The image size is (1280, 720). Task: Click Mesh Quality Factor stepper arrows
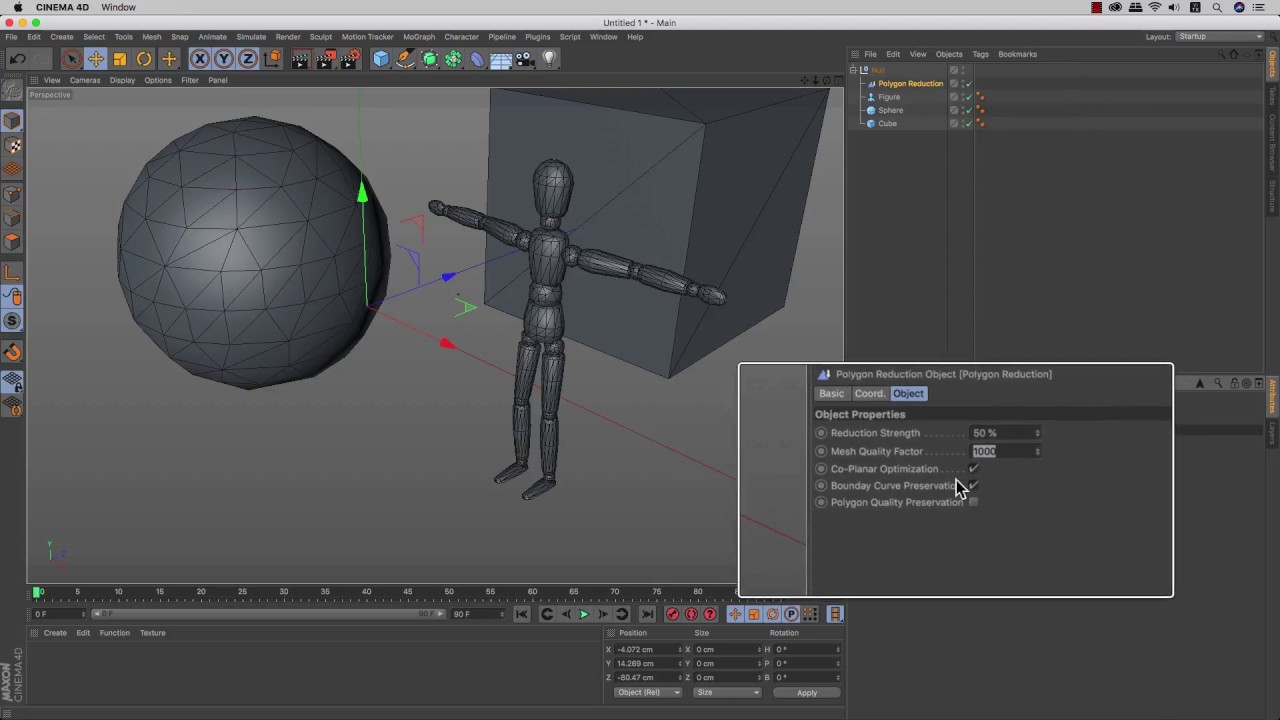point(1037,451)
